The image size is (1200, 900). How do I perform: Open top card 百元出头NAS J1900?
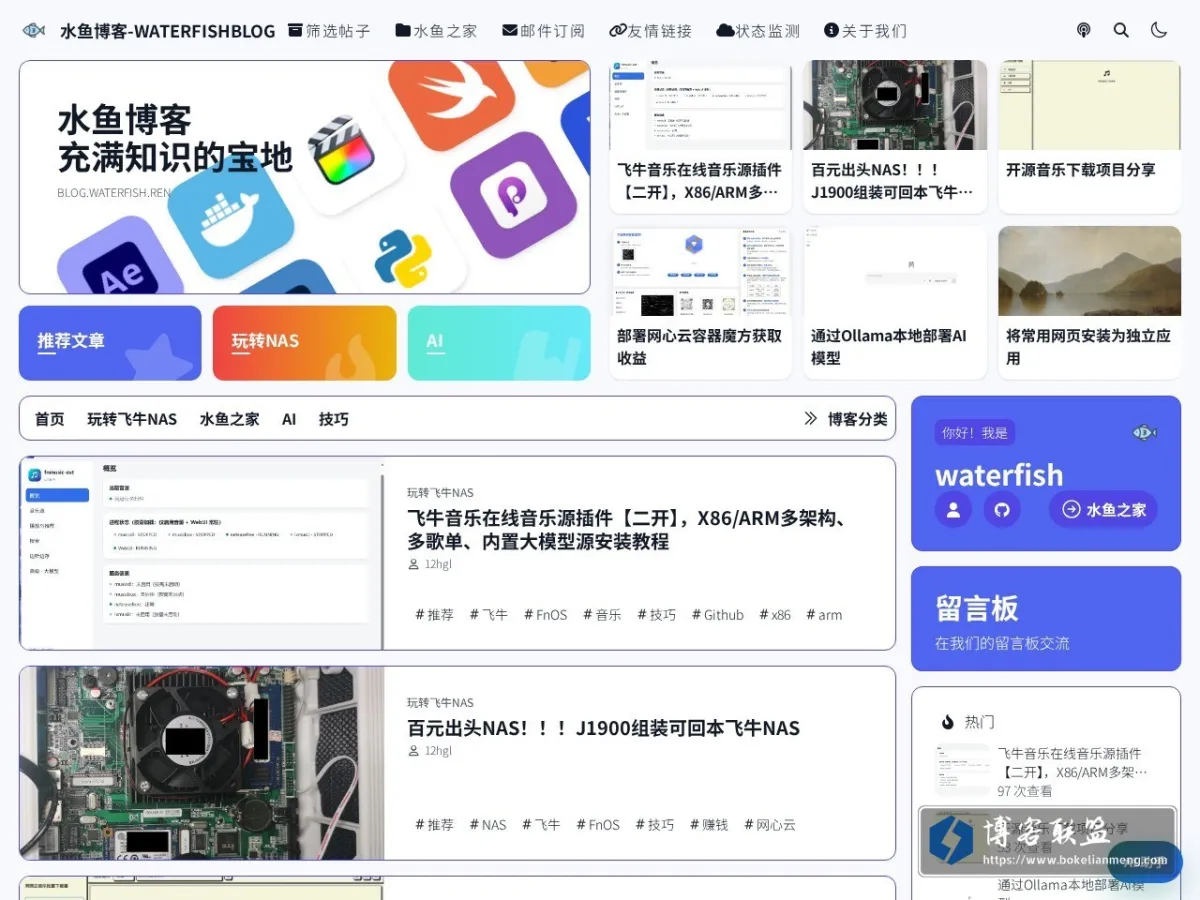pos(895,136)
